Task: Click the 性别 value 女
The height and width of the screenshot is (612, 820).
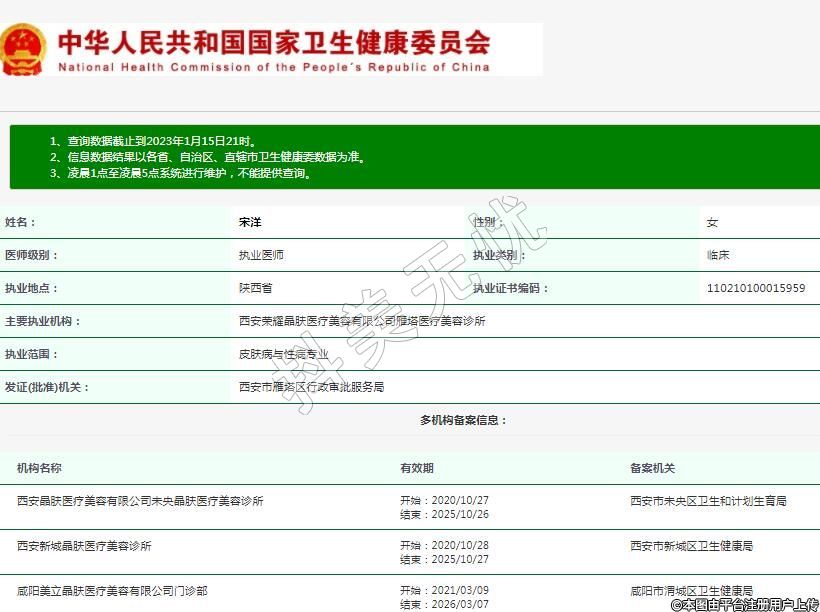Action: pyautogui.click(x=712, y=222)
